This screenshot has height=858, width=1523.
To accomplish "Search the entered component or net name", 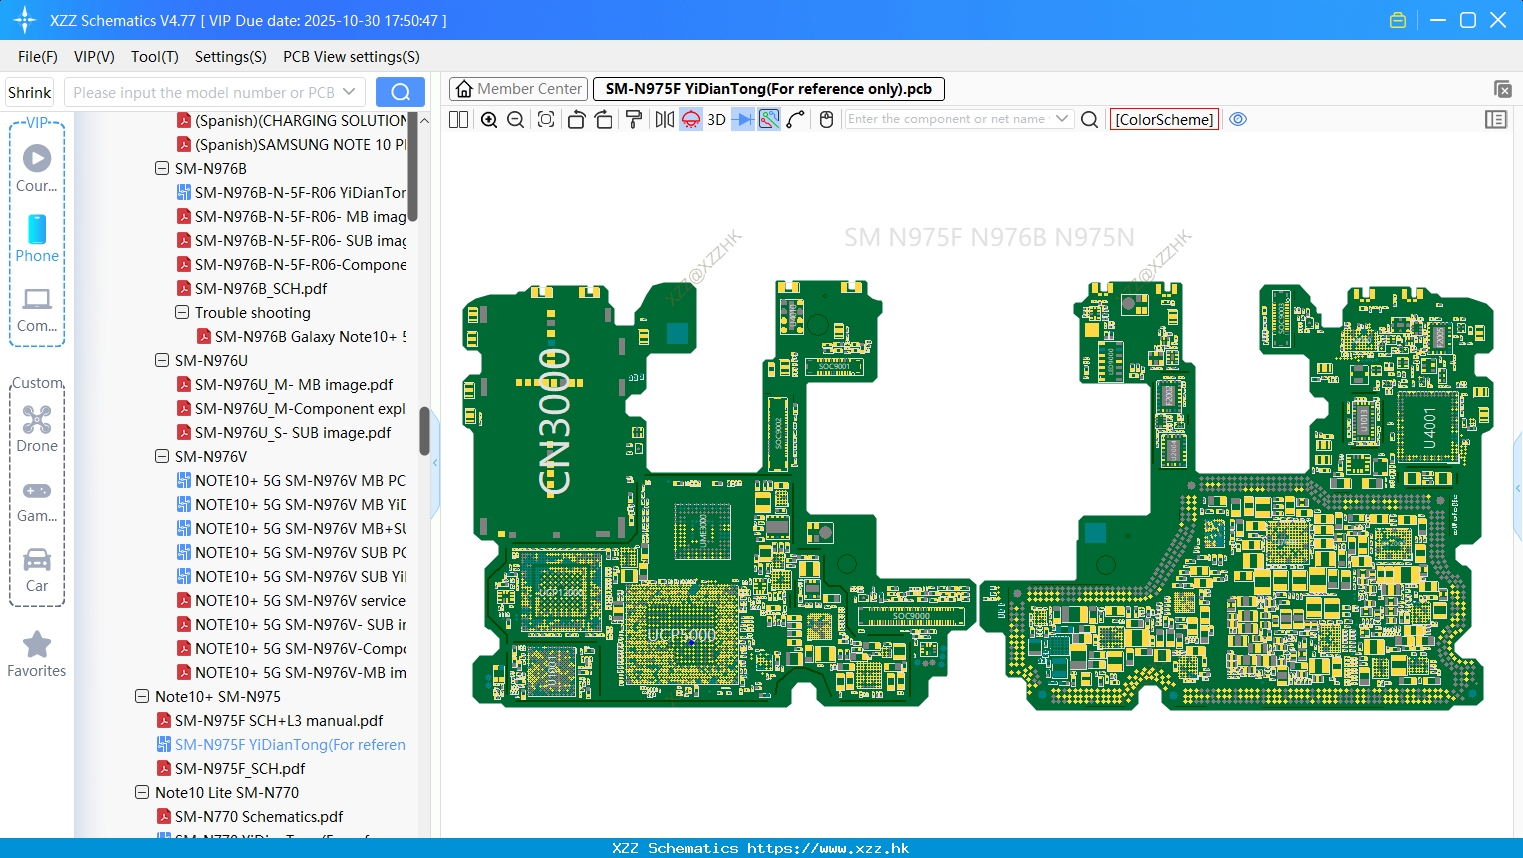I will pos(1090,119).
